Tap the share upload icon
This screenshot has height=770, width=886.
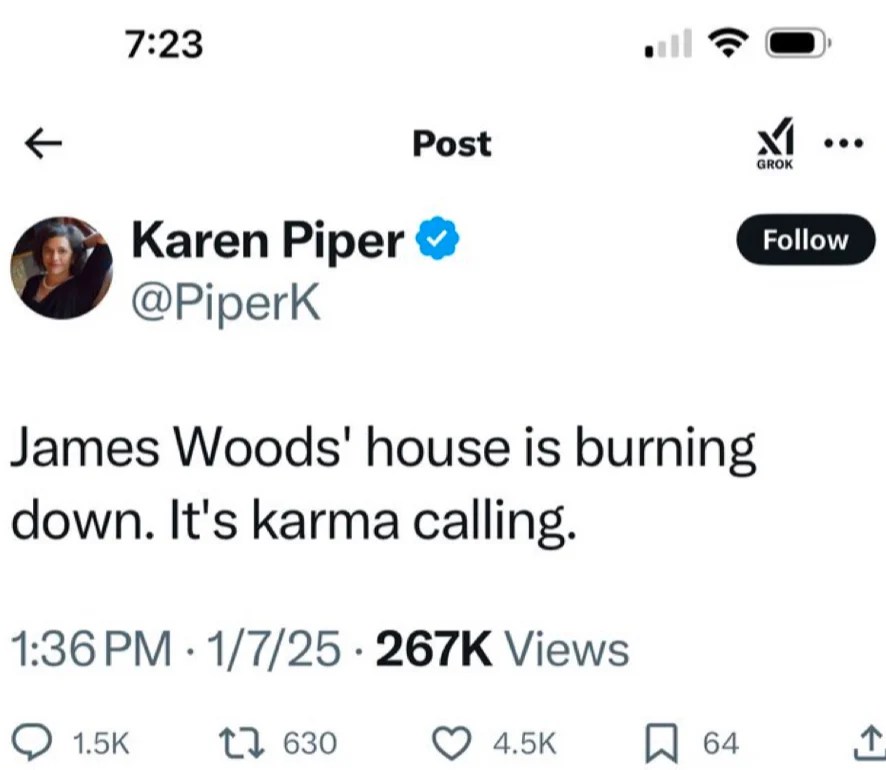coord(869,742)
